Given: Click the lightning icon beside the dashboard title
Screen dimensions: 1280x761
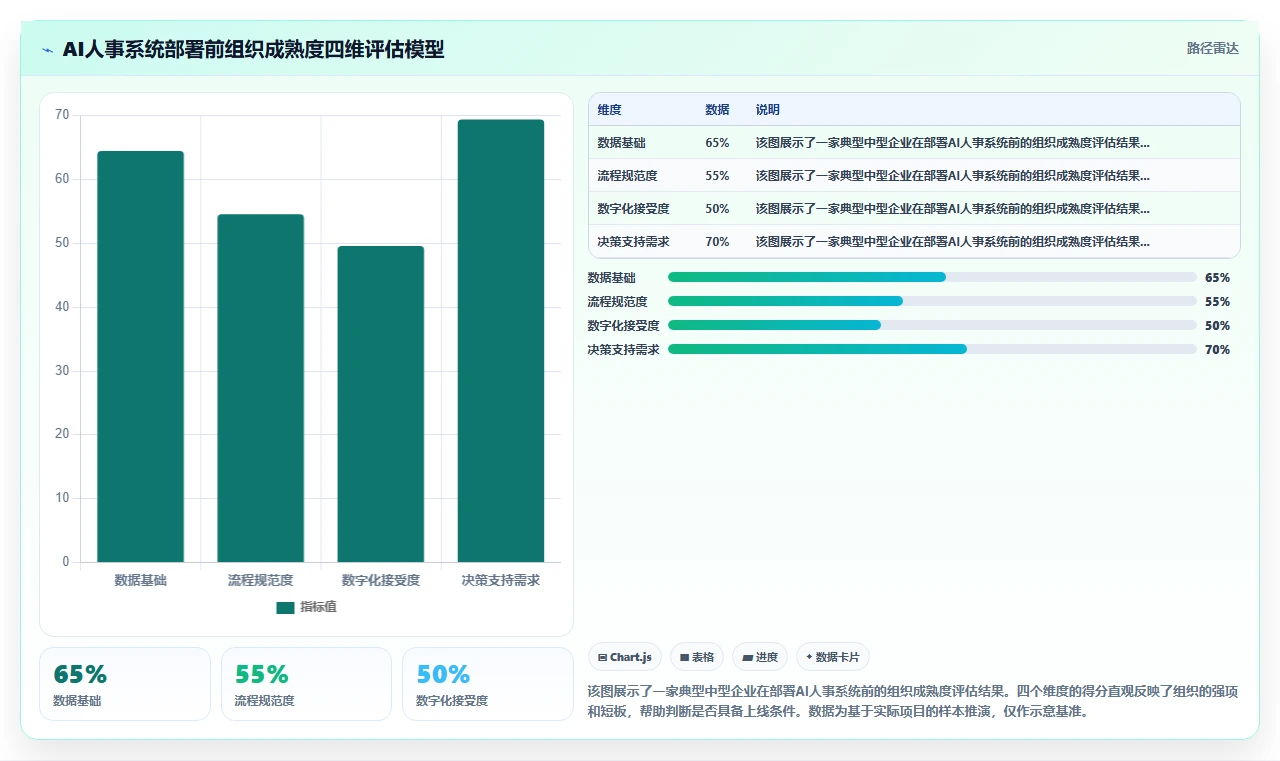Looking at the screenshot, I should coord(48,49).
